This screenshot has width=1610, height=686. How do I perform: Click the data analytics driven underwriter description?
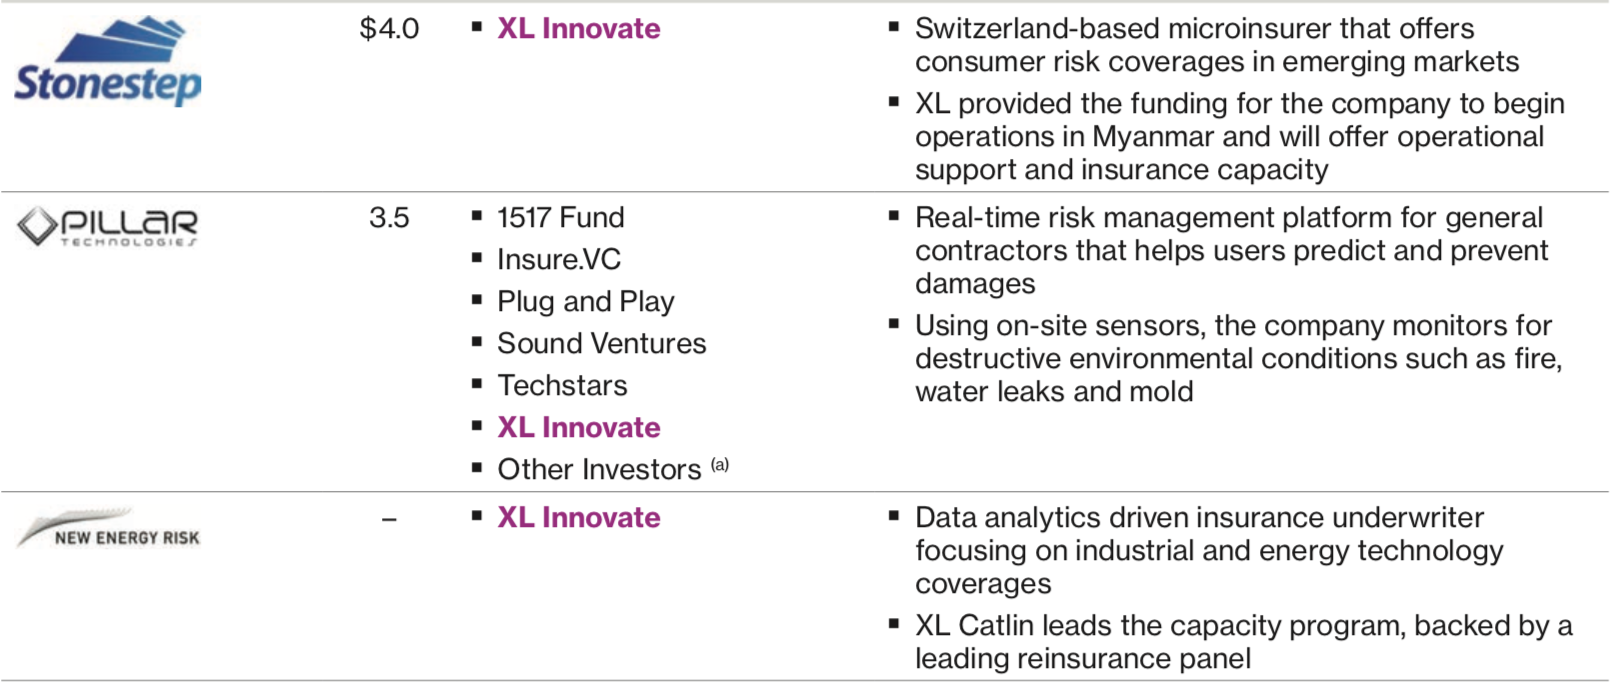click(1208, 550)
